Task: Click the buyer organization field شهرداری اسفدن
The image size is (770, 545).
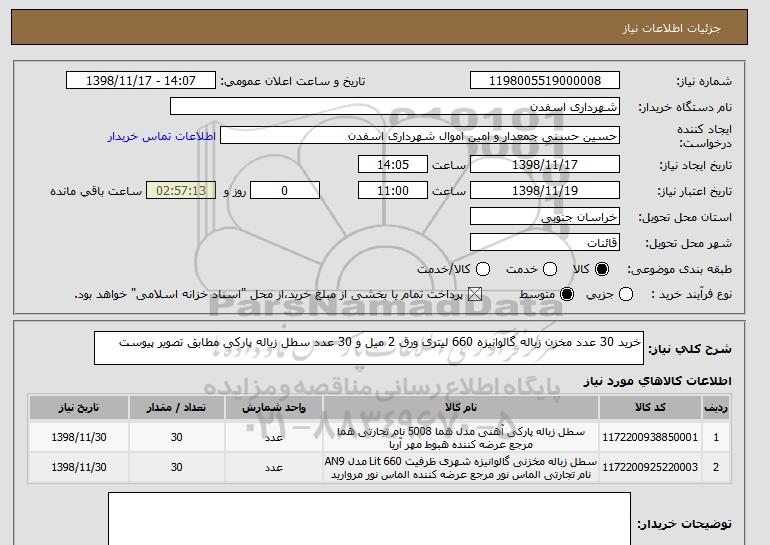Action: click(395, 107)
